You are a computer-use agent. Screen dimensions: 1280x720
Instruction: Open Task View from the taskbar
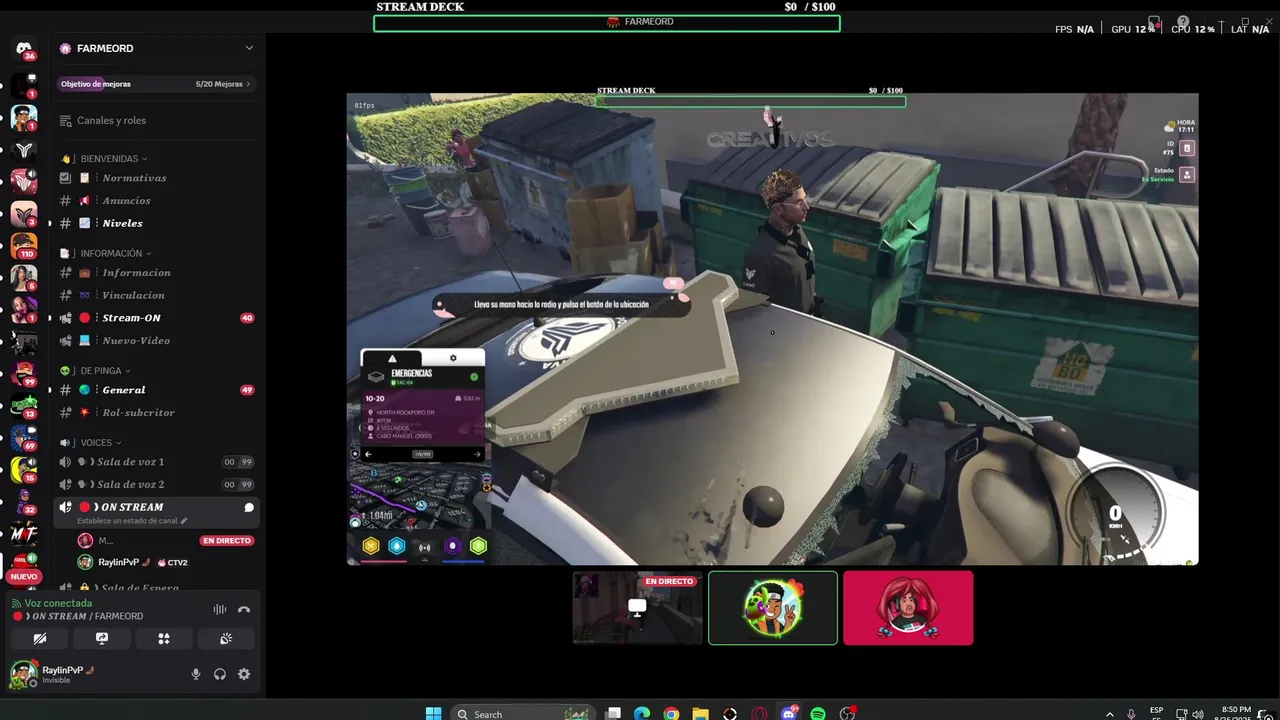point(614,713)
